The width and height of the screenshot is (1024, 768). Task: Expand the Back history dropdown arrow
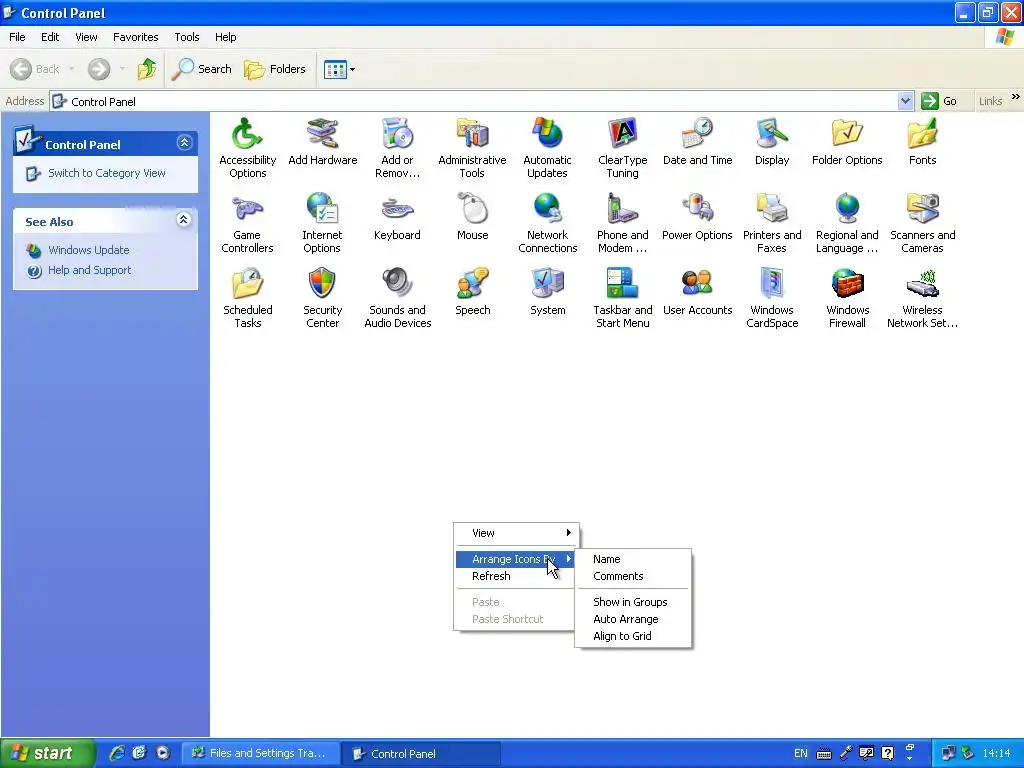coord(71,69)
